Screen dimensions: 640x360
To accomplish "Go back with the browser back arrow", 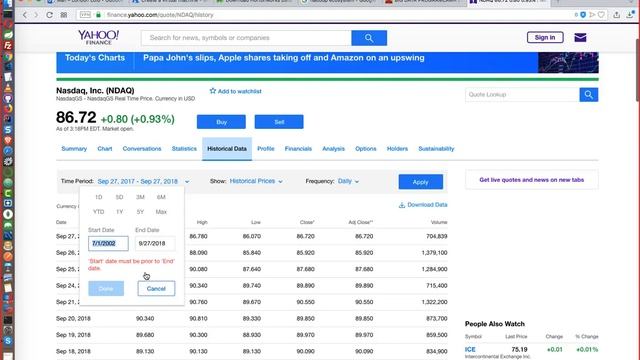I will (24, 15).
